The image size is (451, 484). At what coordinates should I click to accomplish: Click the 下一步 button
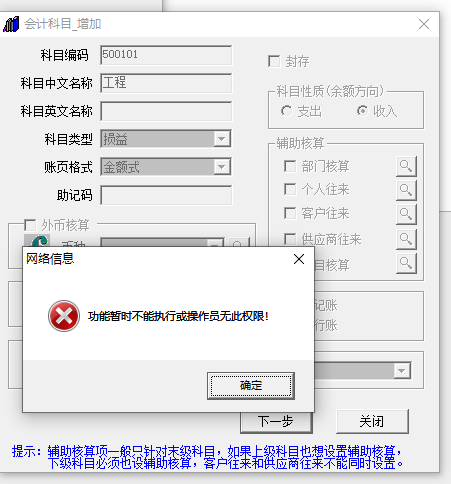coord(276,423)
